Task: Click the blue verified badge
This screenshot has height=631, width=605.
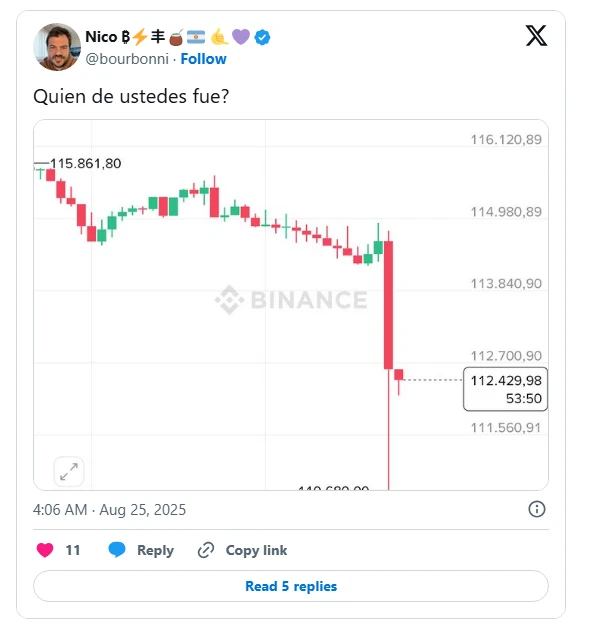Action: pyautogui.click(x=263, y=37)
